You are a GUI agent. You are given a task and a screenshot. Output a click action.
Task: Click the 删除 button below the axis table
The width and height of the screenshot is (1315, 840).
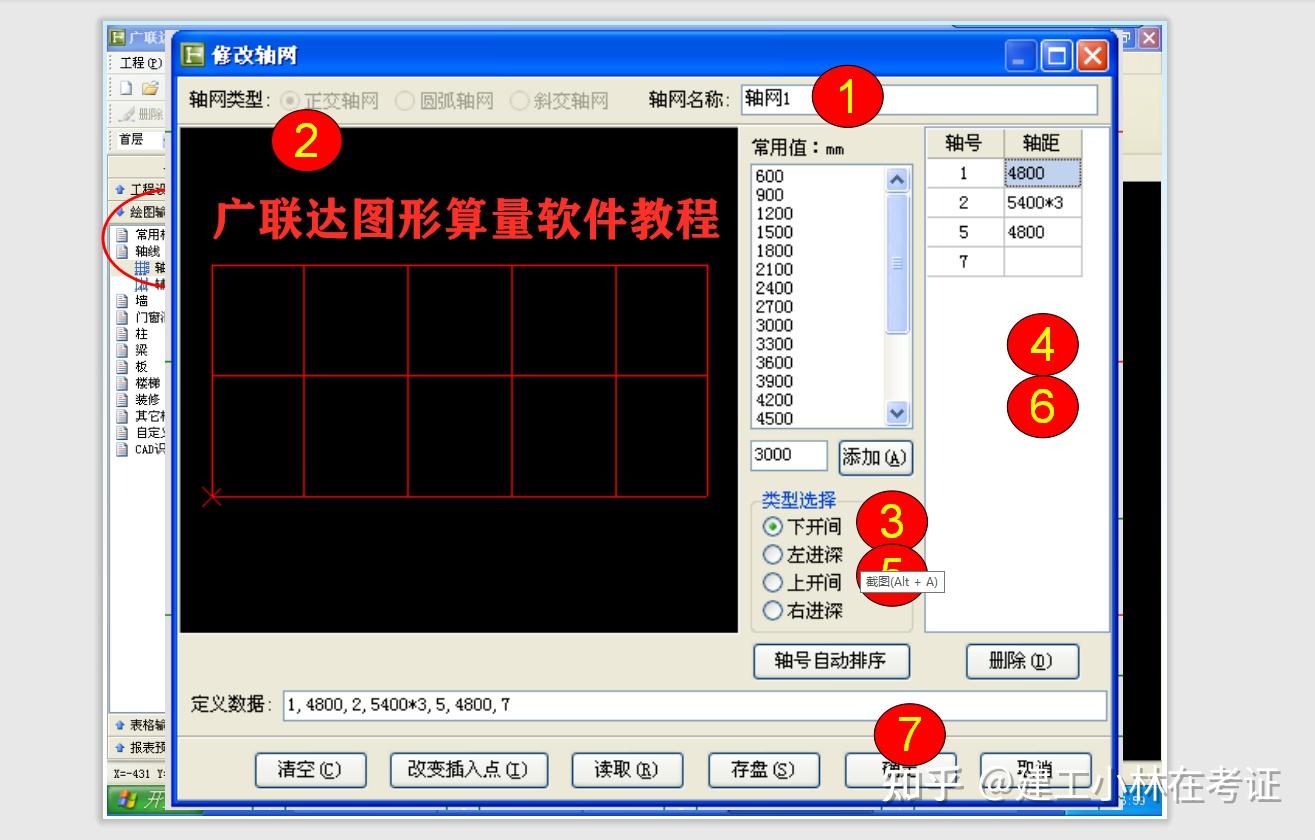[x=1022, y=661]
